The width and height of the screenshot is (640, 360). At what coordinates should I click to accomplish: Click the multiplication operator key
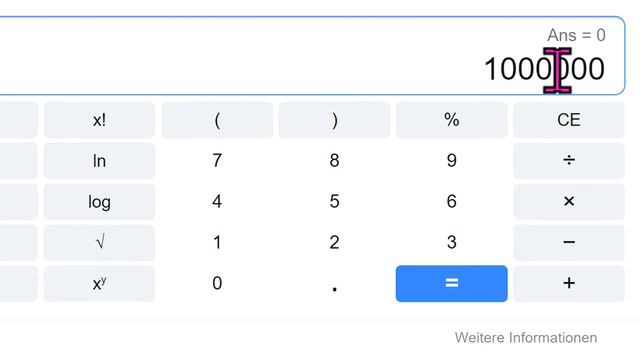pyautogui.click(x=569, y=202)
